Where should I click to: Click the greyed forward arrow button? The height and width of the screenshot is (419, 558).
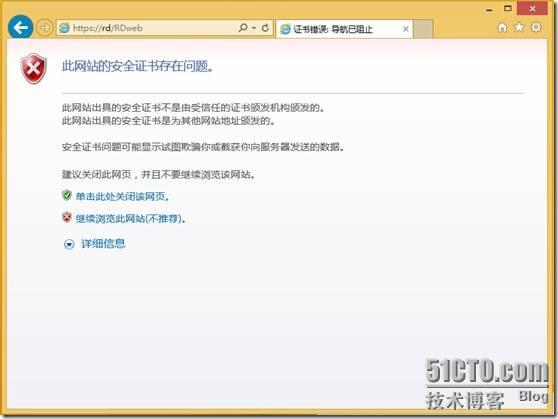(x=44, y=27)
